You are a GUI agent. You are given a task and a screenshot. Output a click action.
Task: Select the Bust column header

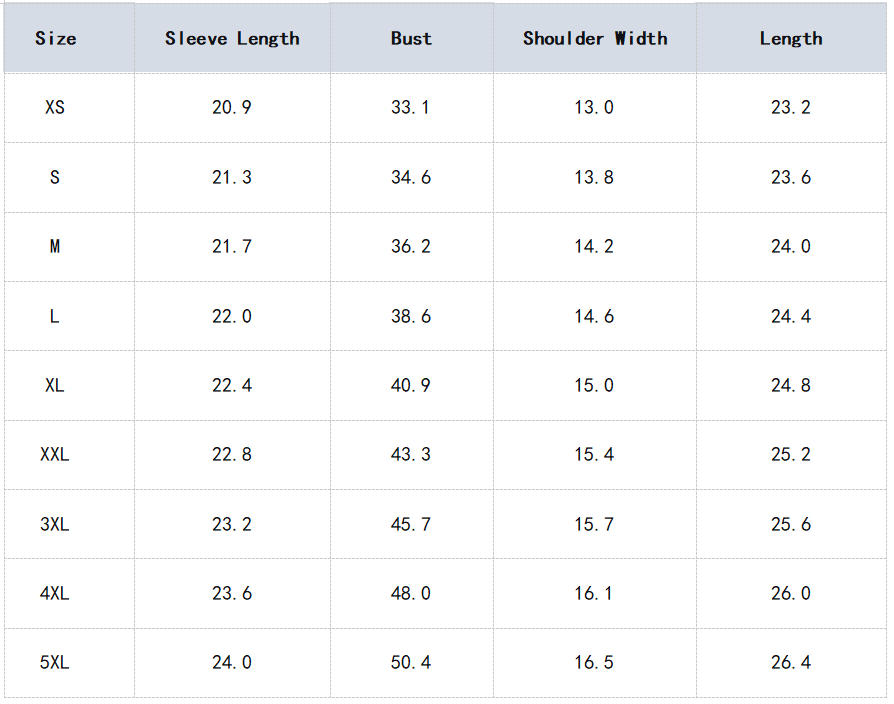click(x=411, y=39)
